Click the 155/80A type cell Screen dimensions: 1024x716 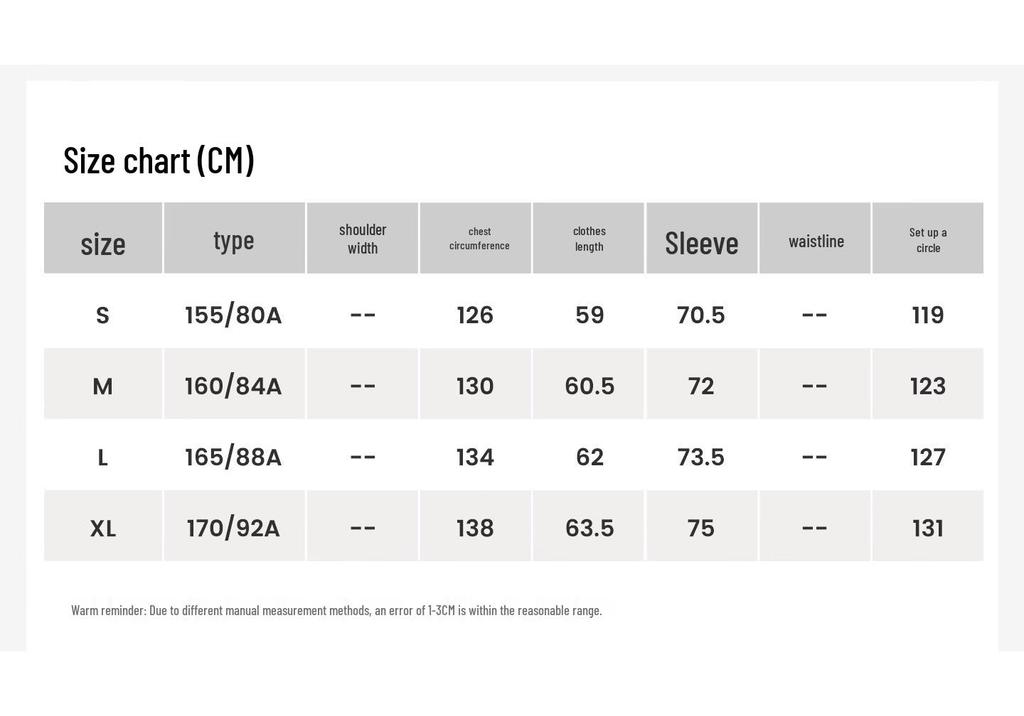click(233, 316)
